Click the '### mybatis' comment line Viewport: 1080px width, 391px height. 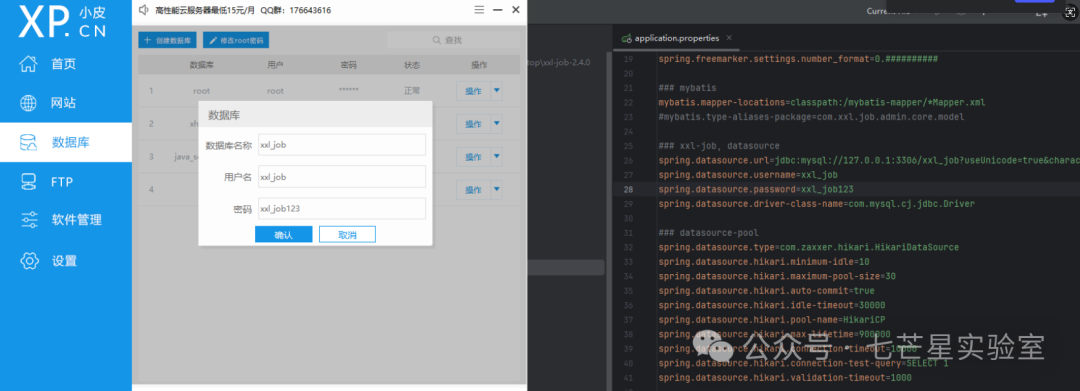(687, 88)
